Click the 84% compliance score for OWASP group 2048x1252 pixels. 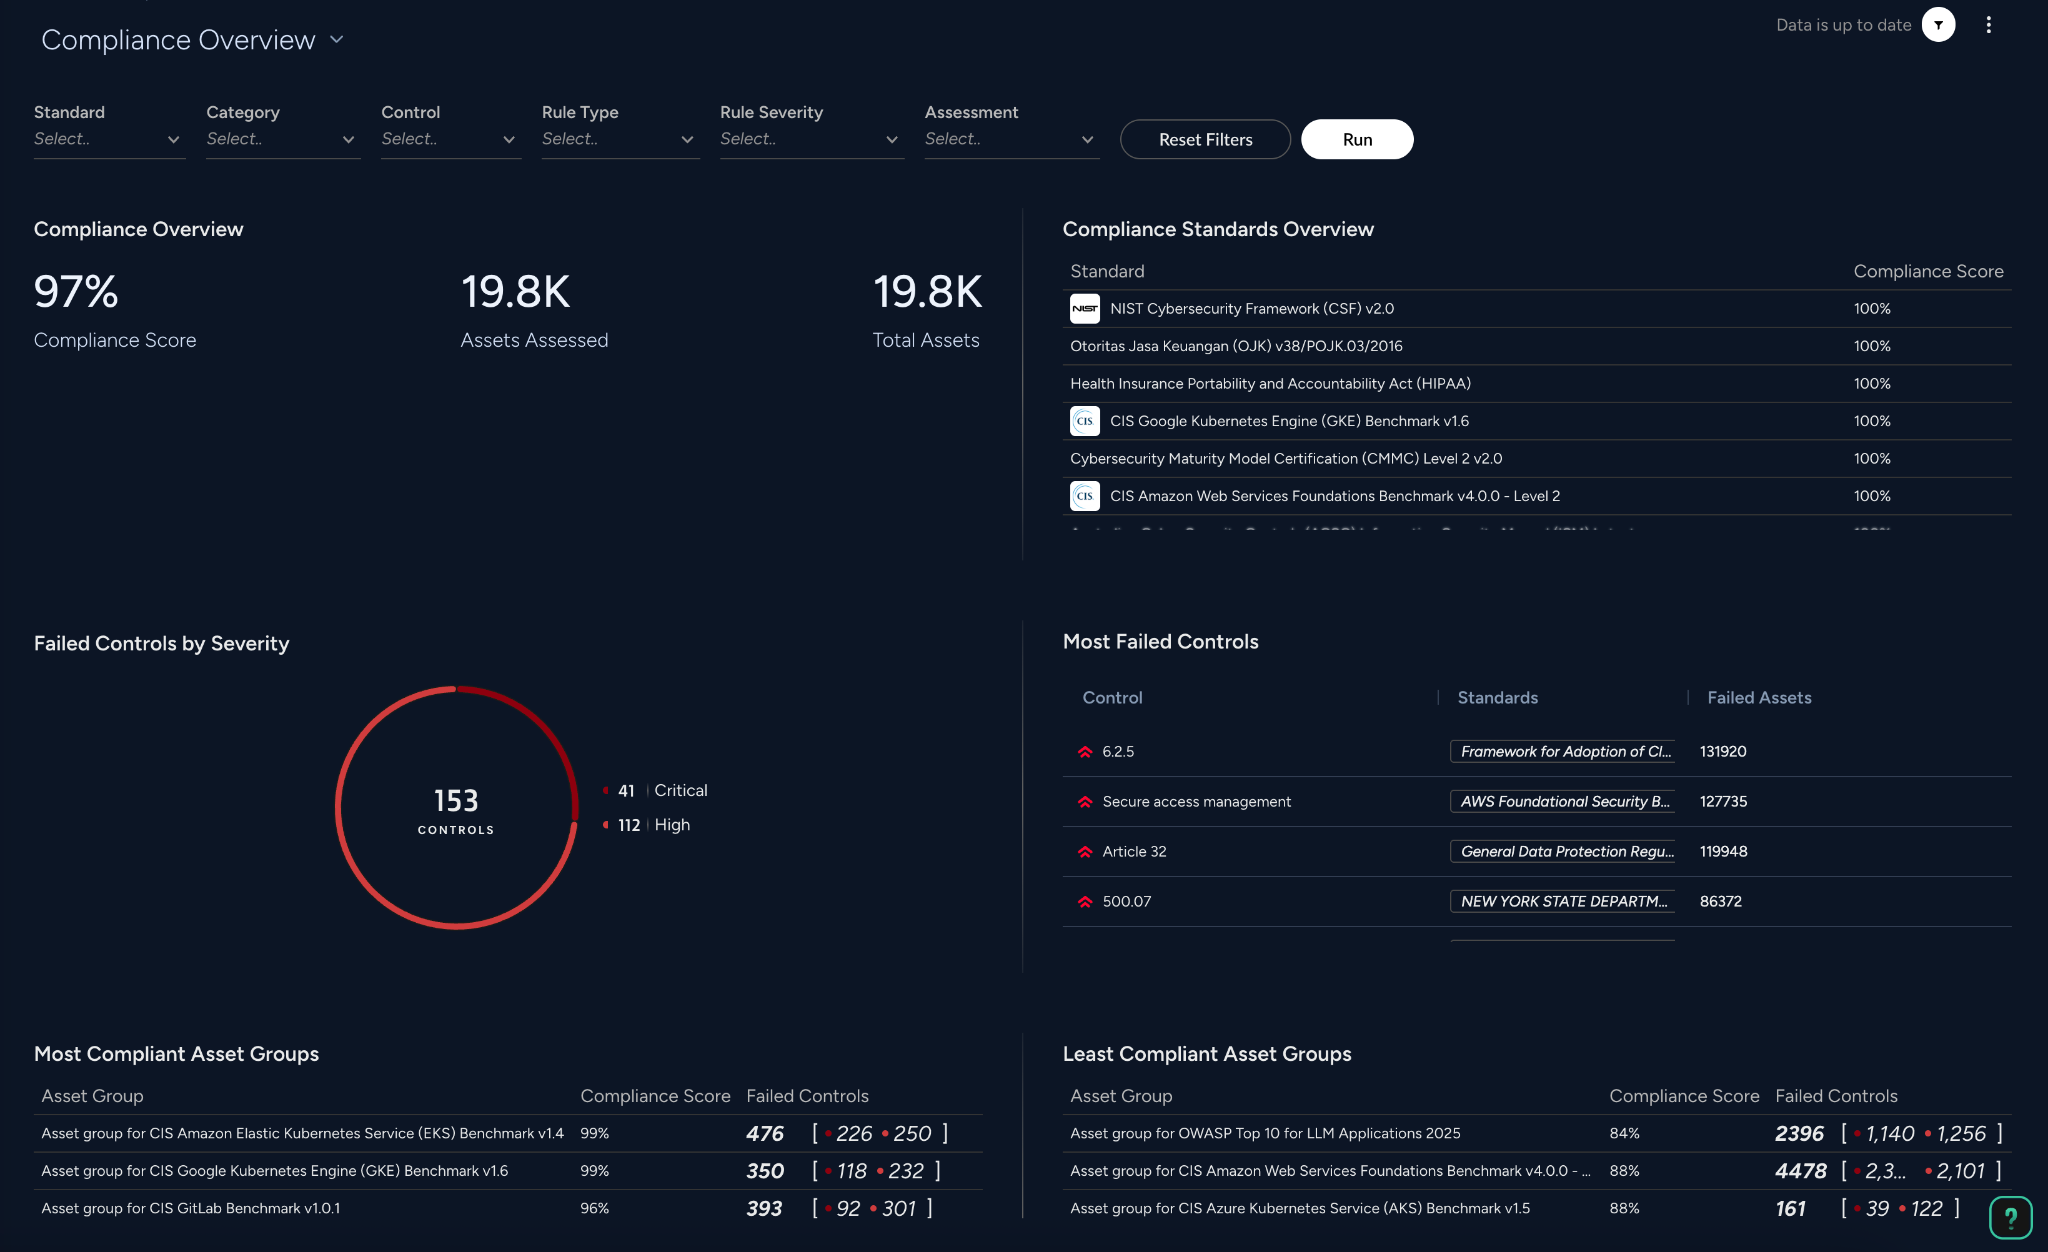click(1624, 1134)
